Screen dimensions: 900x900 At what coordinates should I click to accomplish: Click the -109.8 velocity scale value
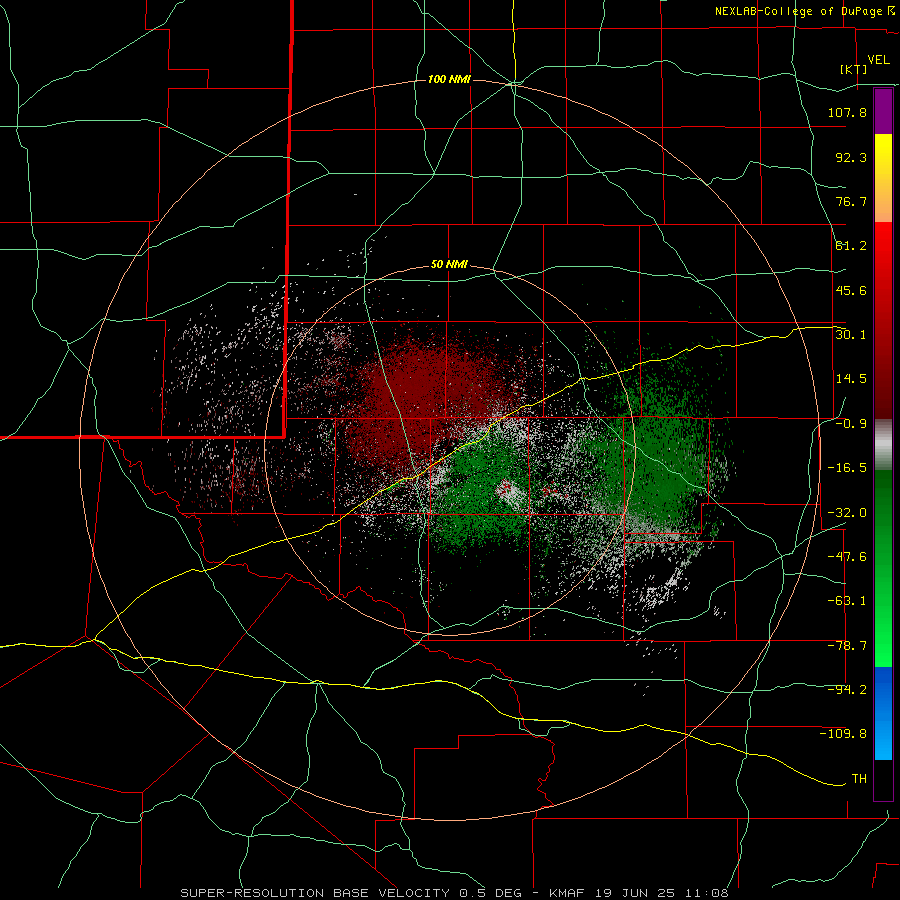pyautogui.click(x=843, y=734)
